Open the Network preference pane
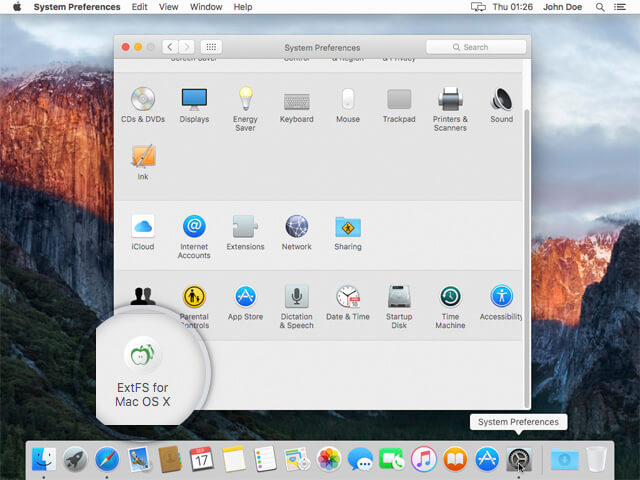 pyautogui.click(x=296, y=227)
